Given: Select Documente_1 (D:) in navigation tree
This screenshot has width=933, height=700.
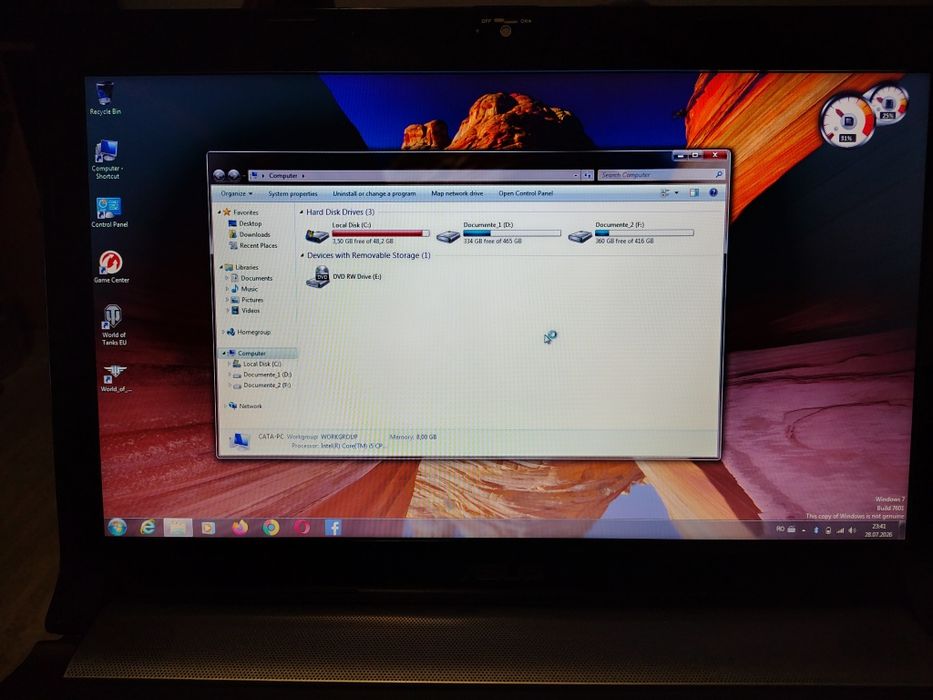Looking at the screenshot, I should (262, 374).
